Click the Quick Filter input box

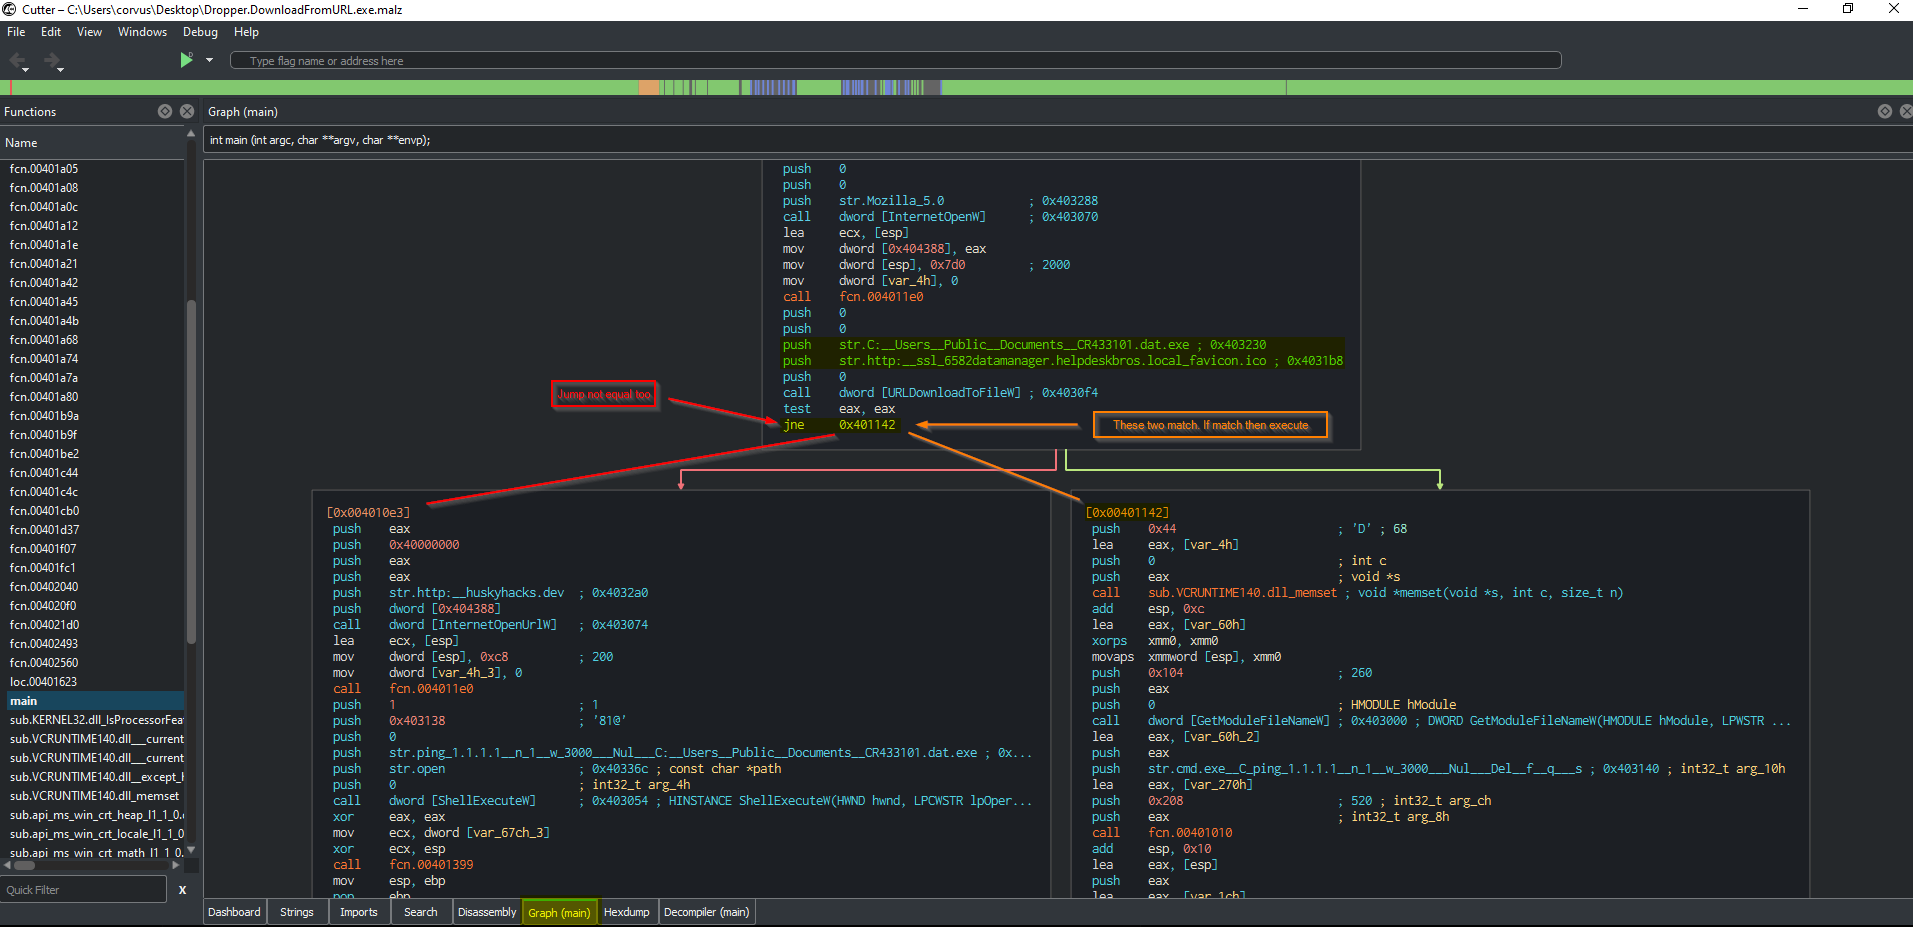(x=84, y=889)
